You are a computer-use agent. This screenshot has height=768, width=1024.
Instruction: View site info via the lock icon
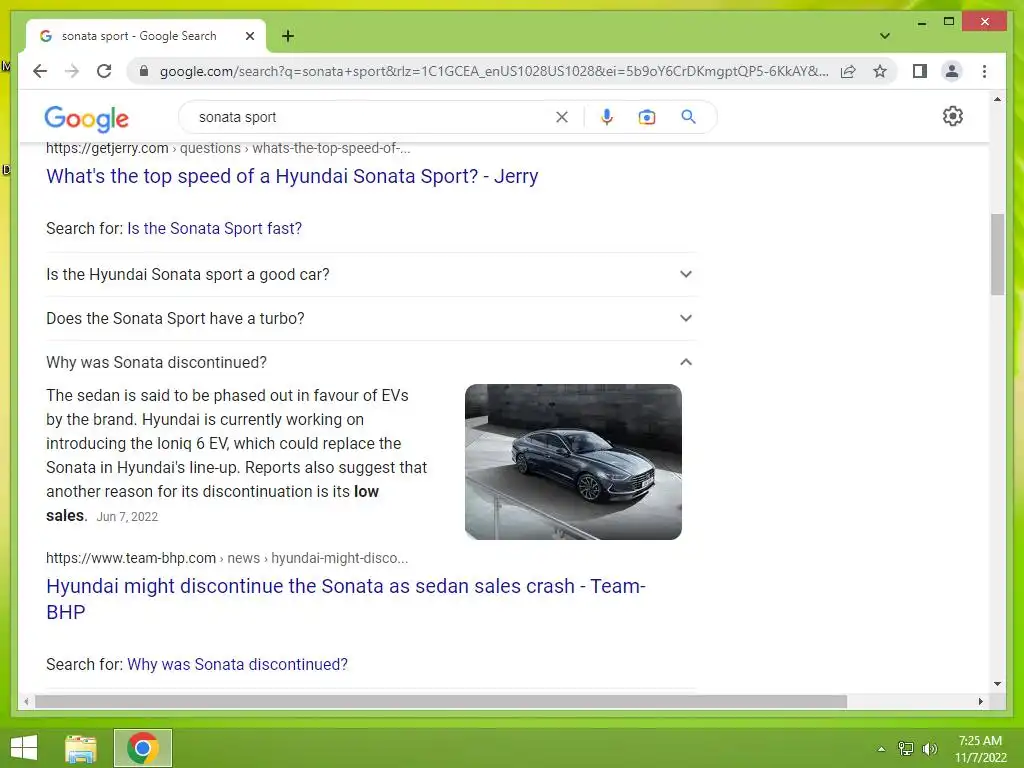point(144,71)
